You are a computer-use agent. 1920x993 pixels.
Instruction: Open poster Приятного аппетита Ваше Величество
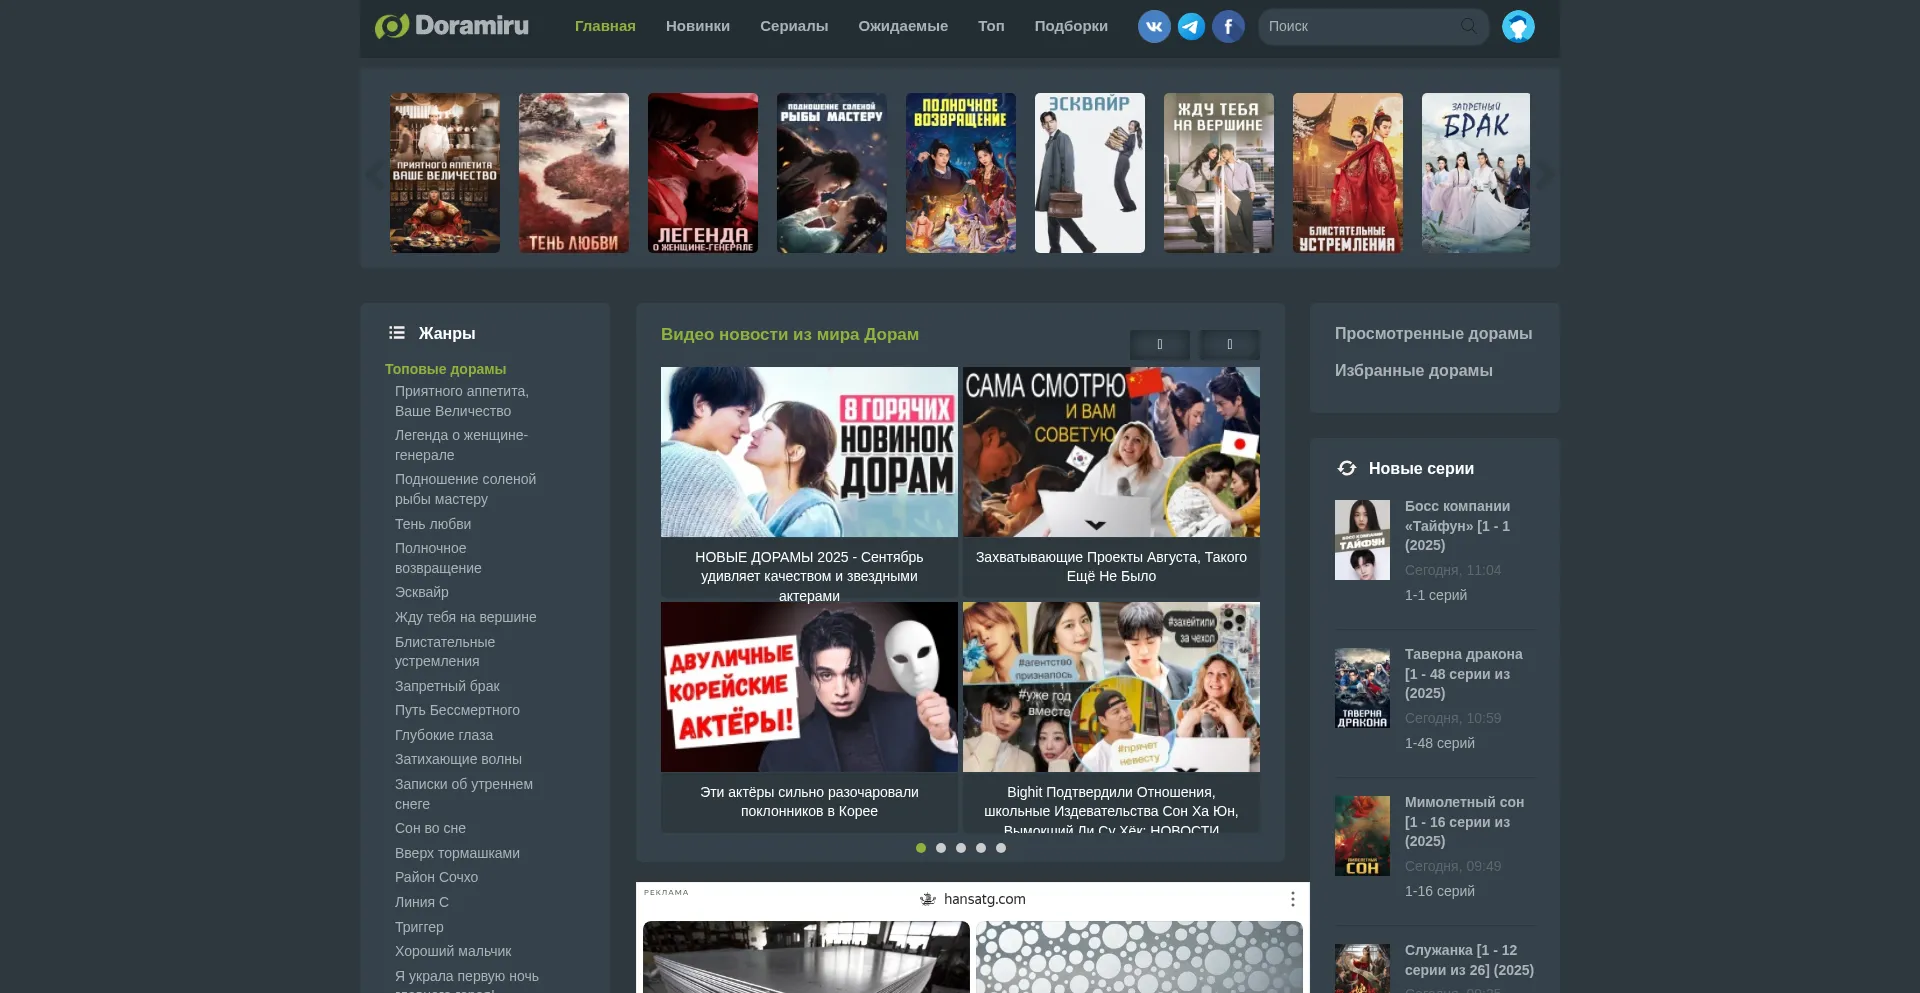(x=445, y=173)
